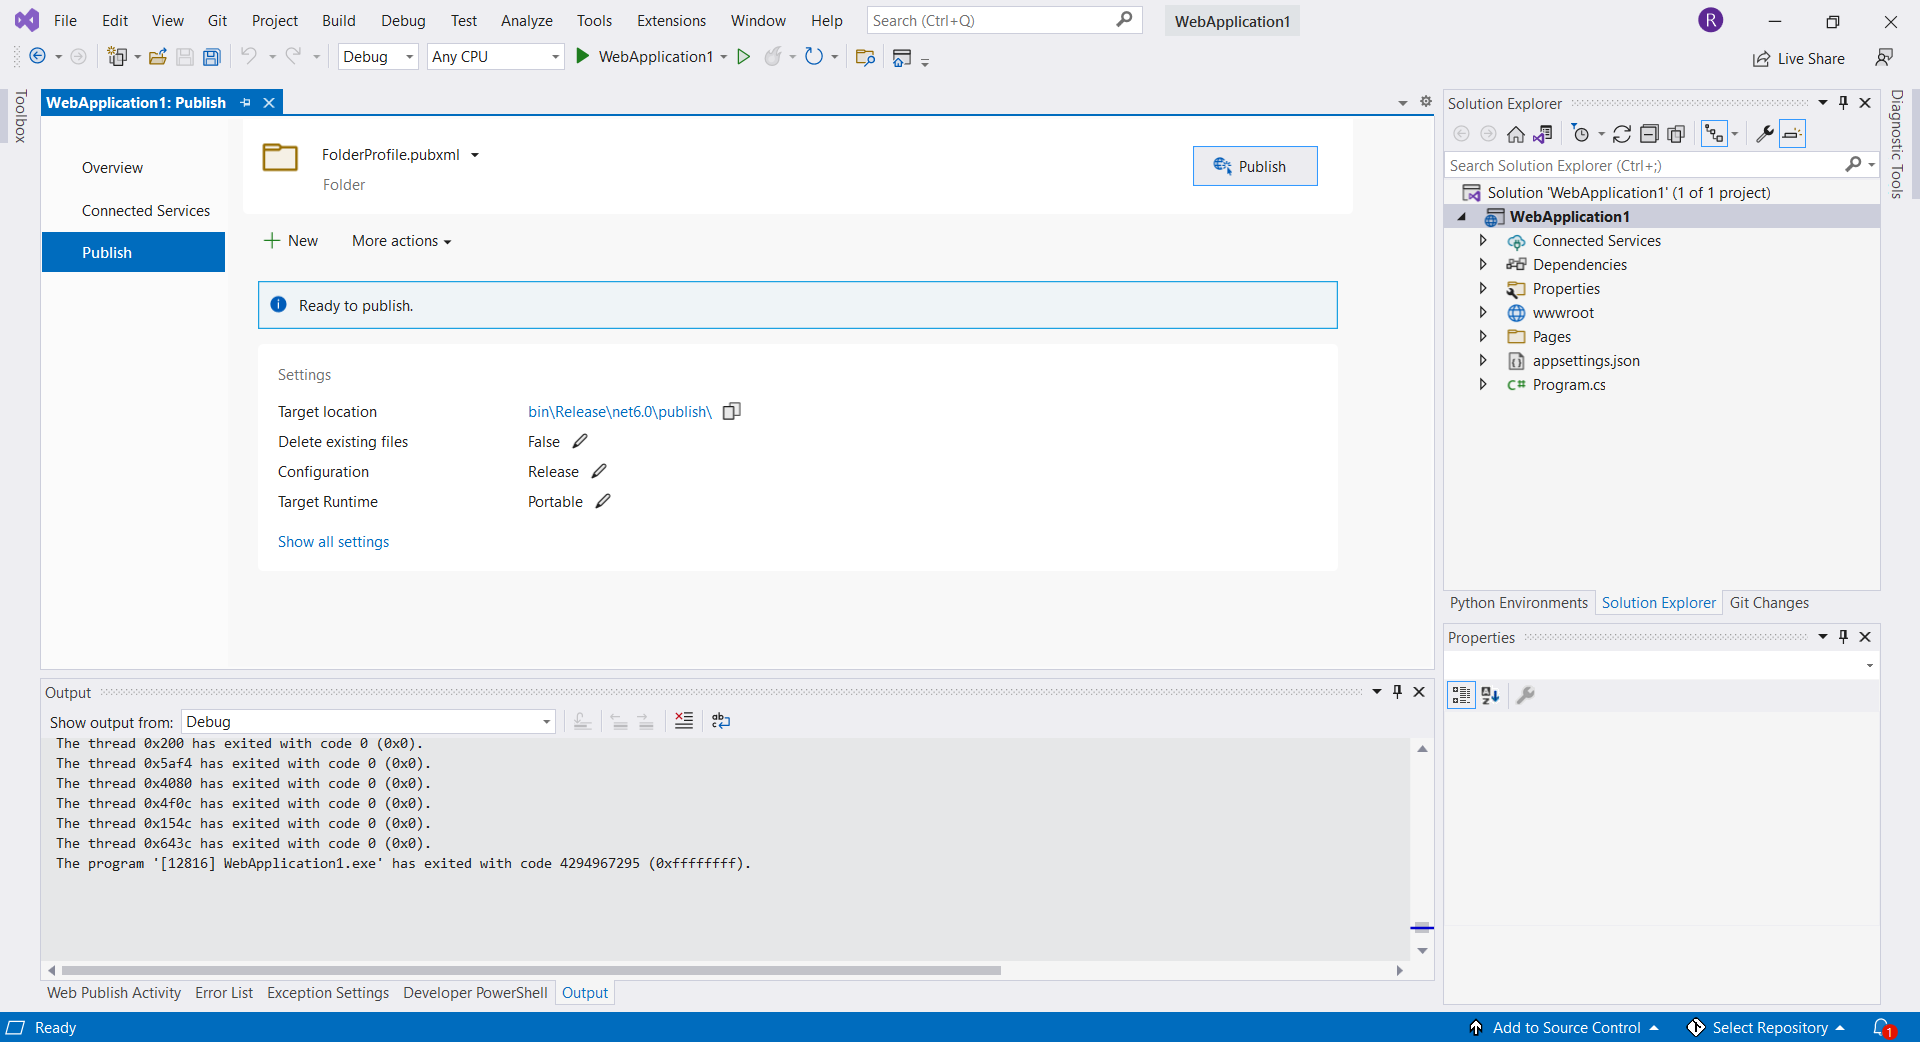Image resolution: width=1920 pixels, height=1042 pixels.
Task: Open the Publish tab settings gear icon
Action: click(x=1426, y=102)
